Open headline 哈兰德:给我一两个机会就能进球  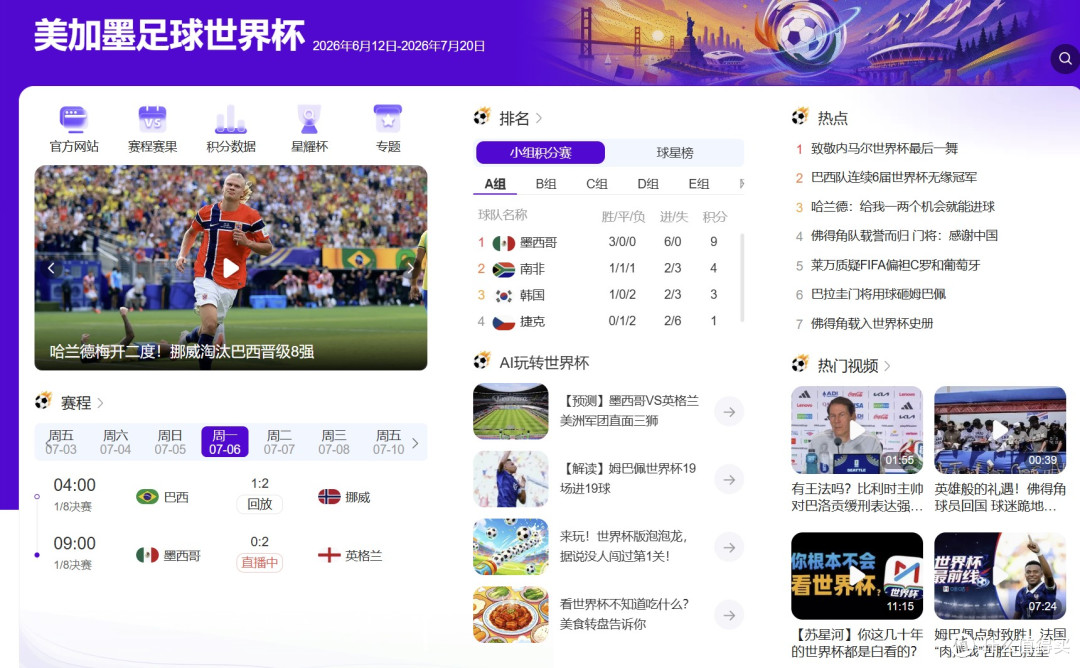click(x=903, y=207)
